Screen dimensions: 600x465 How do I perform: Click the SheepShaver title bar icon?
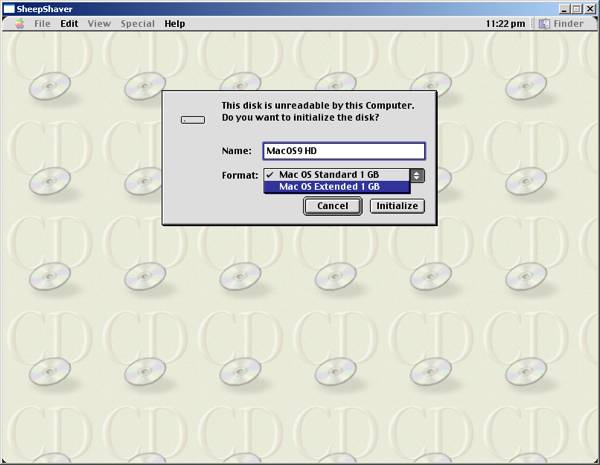click(8, 7)
